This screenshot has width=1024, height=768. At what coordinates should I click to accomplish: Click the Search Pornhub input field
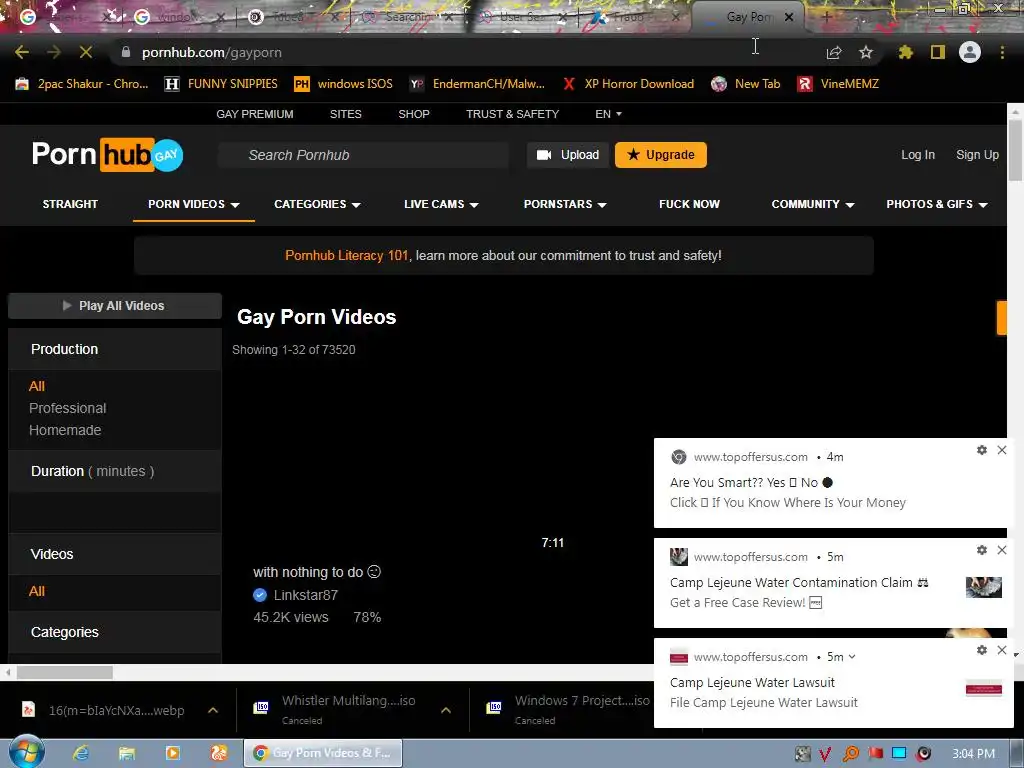point(364,155)
